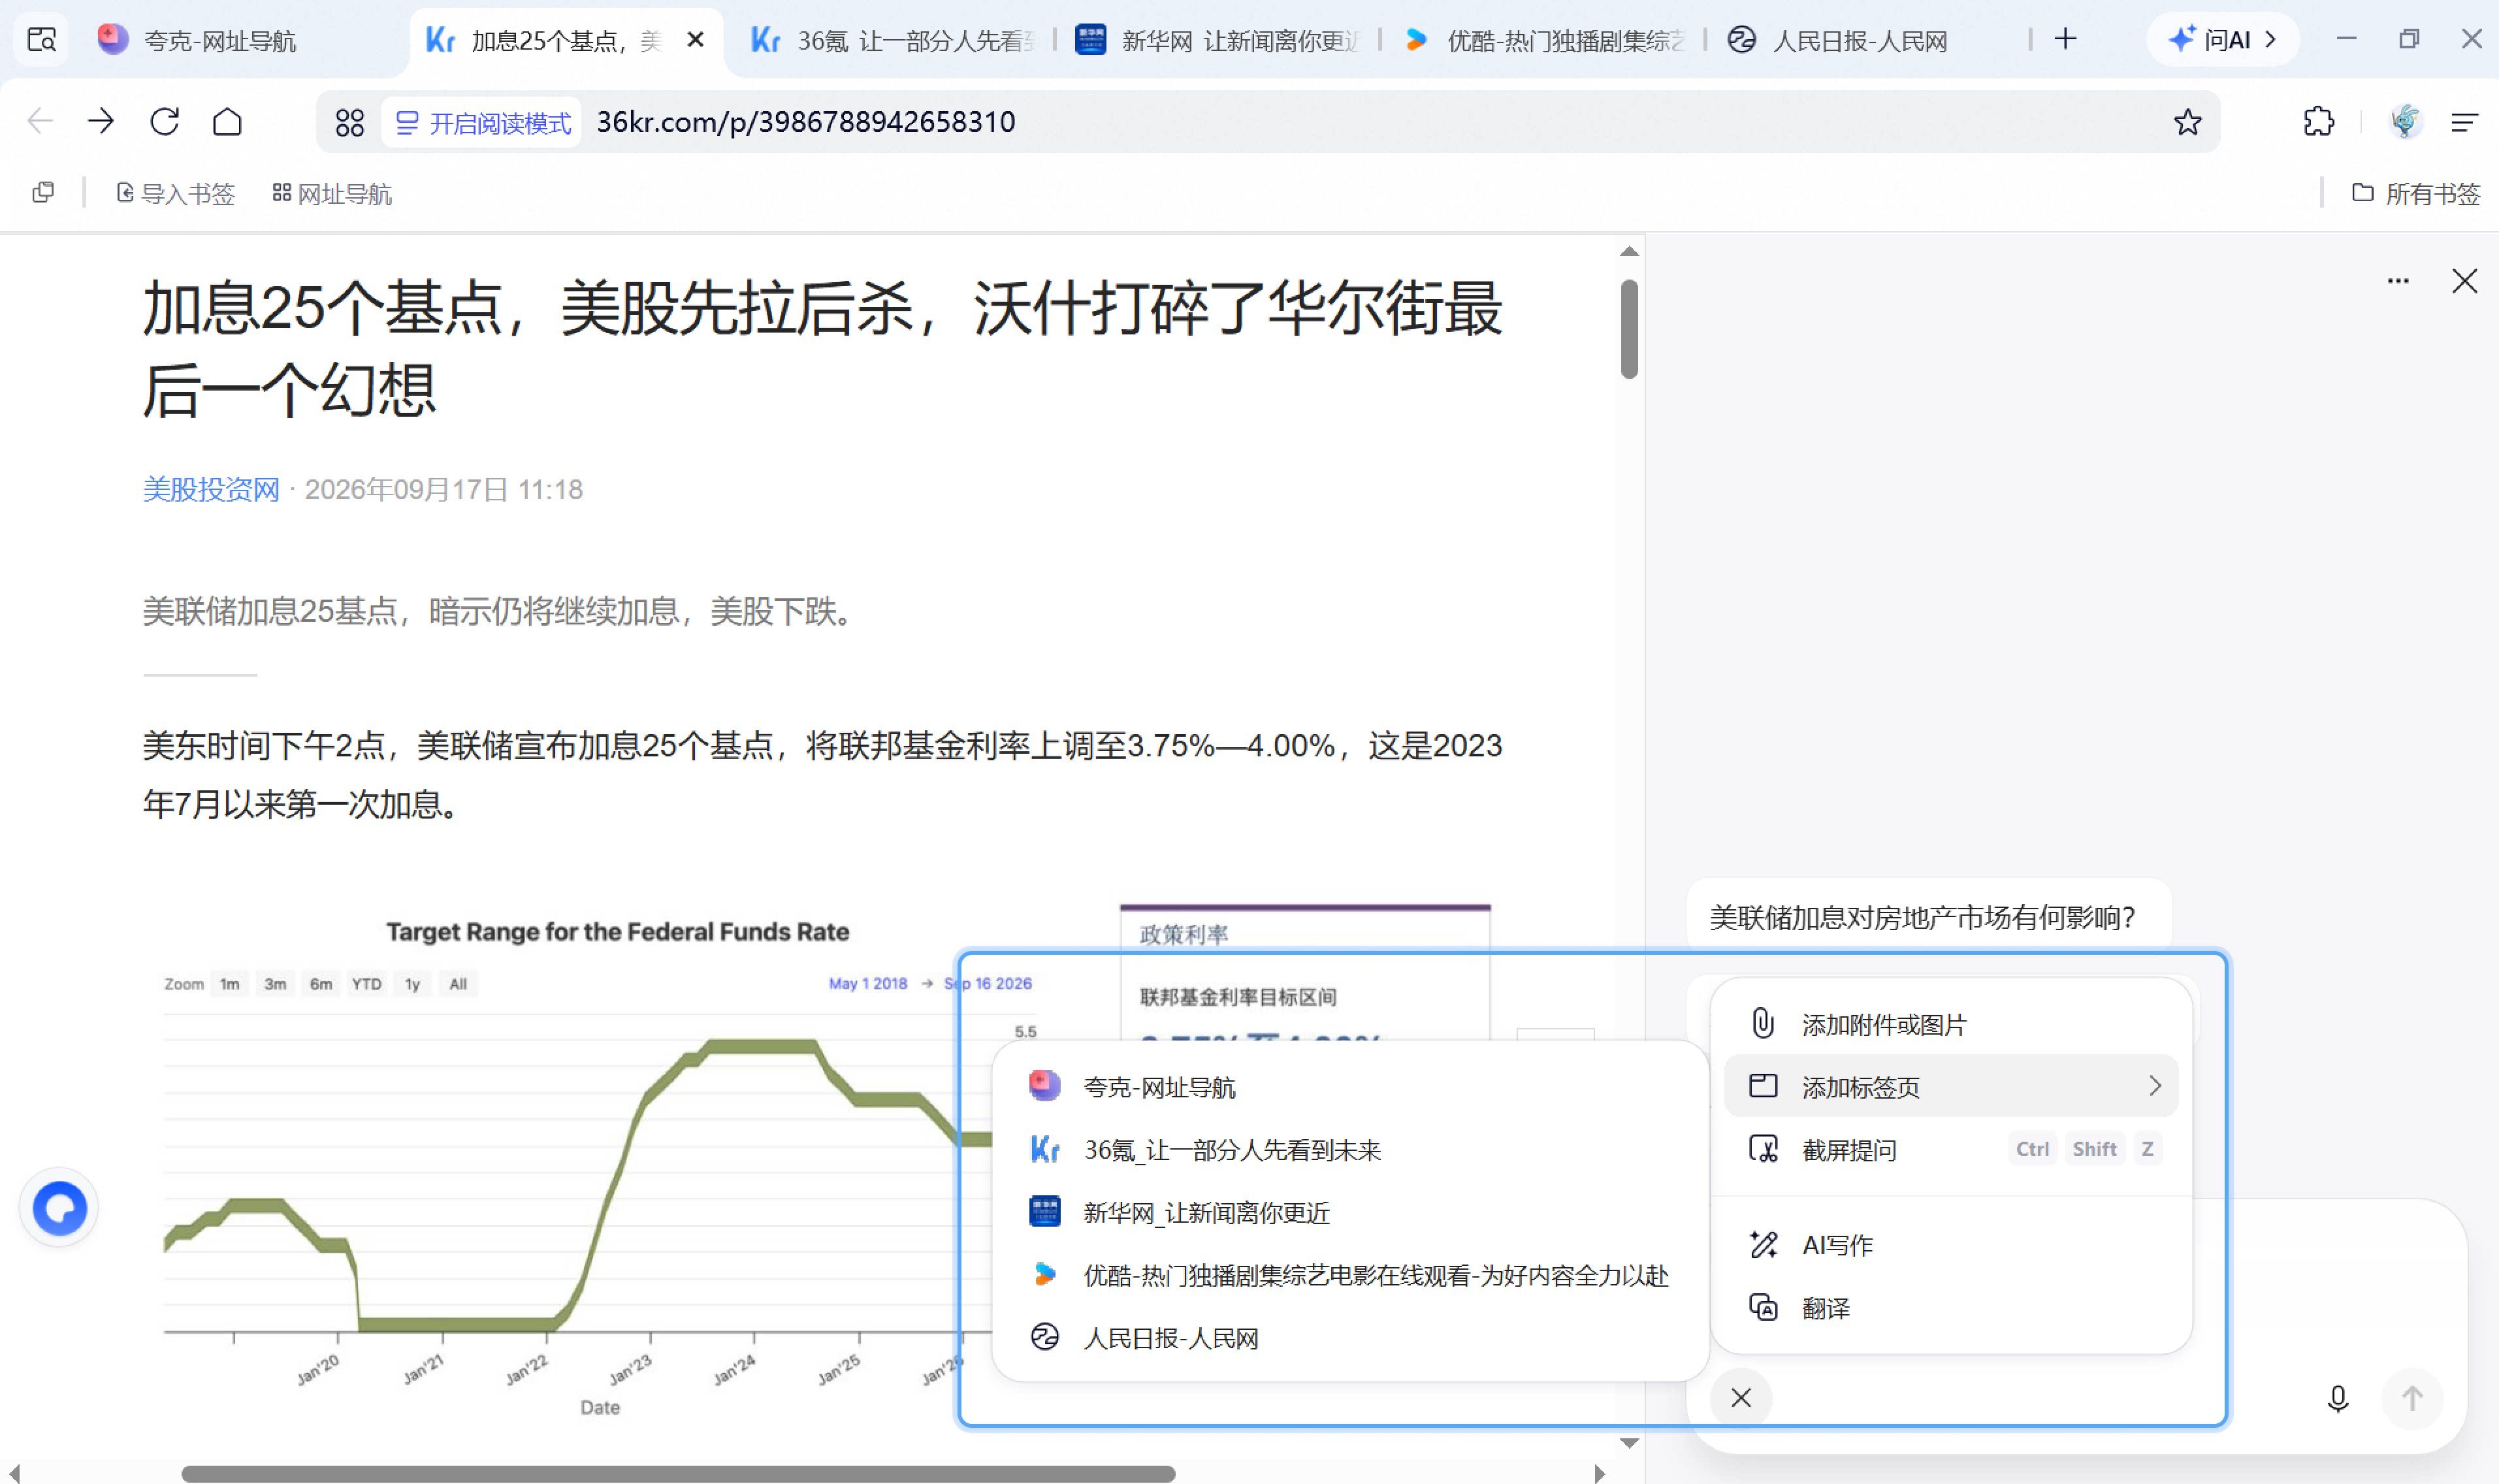Click 导入书签 in bookmarks bar

[176, 193]
